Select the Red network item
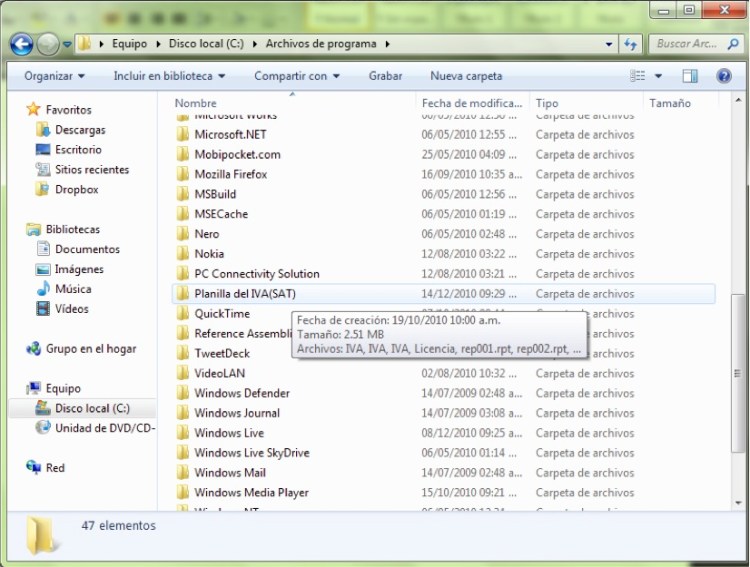The image size is (750, 567). [x=55, y=468]
